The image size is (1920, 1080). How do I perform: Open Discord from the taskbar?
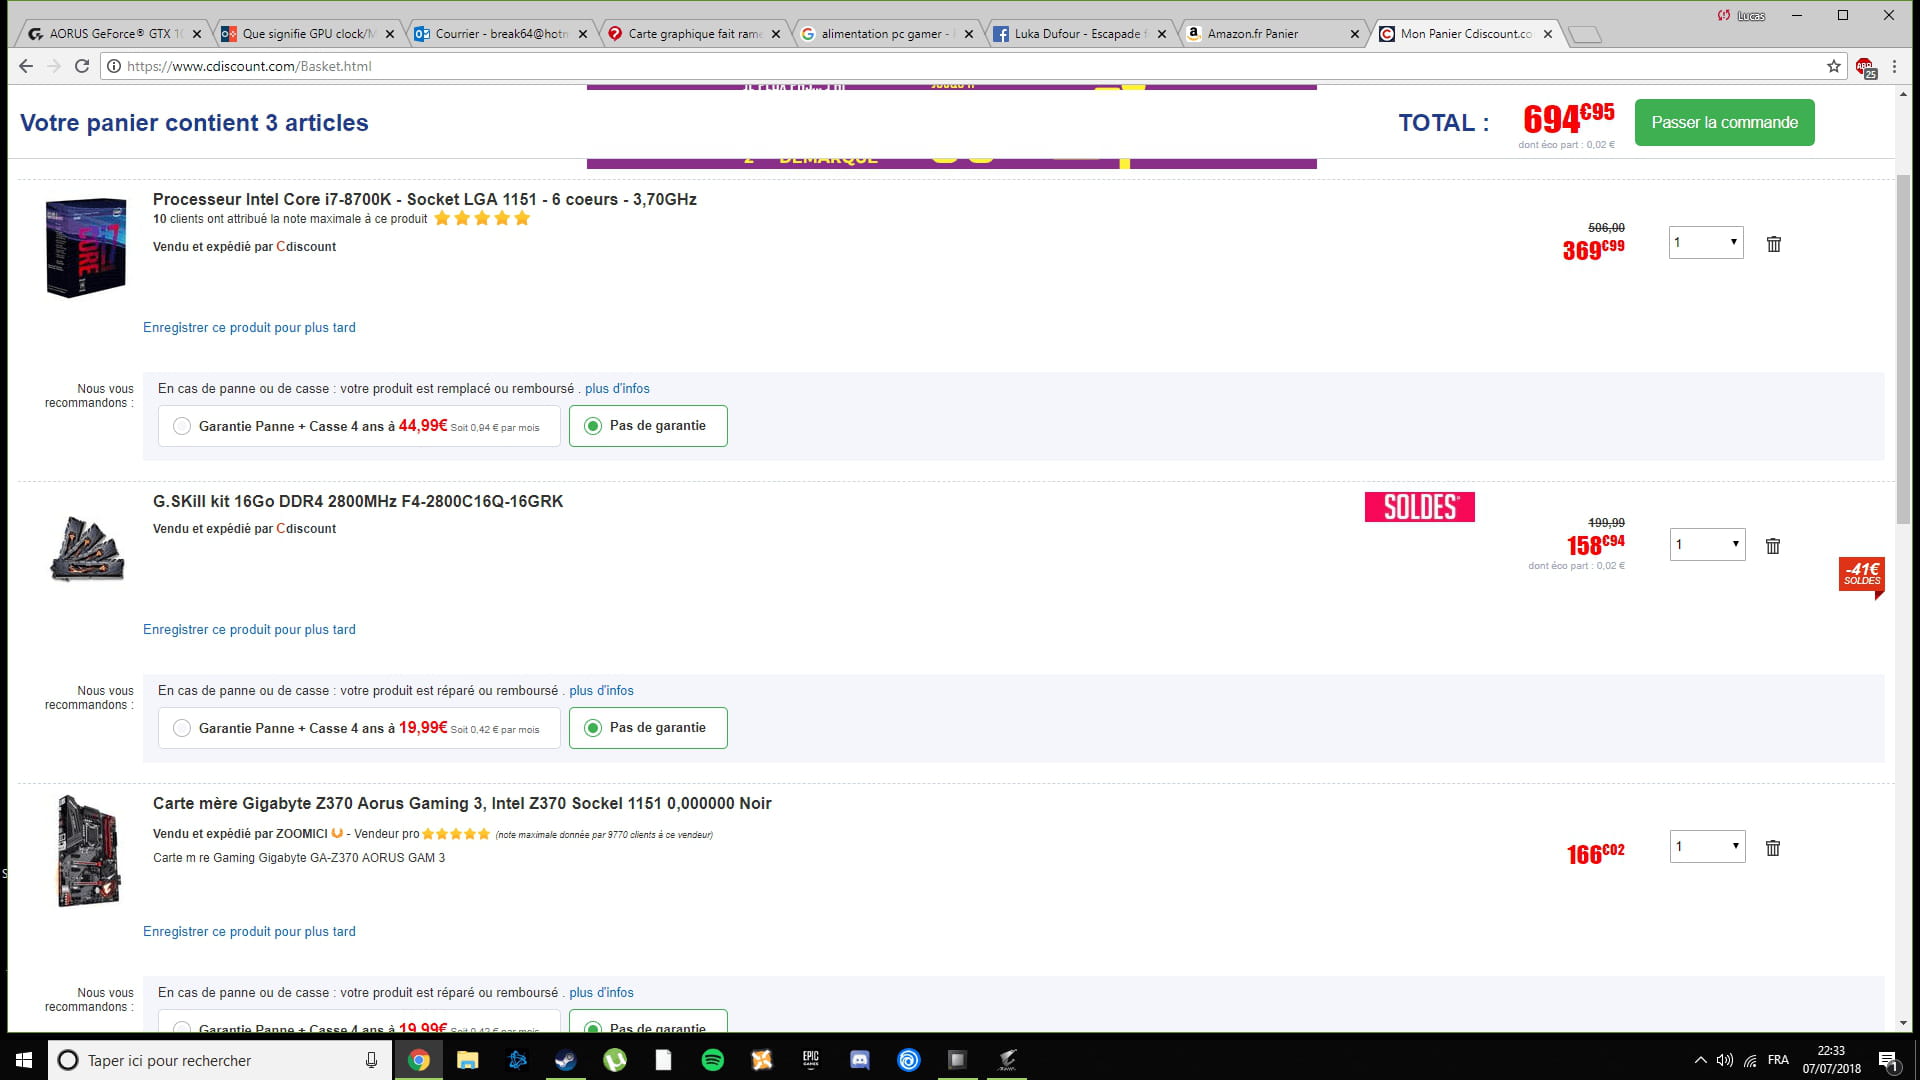tap(859, 1060)
